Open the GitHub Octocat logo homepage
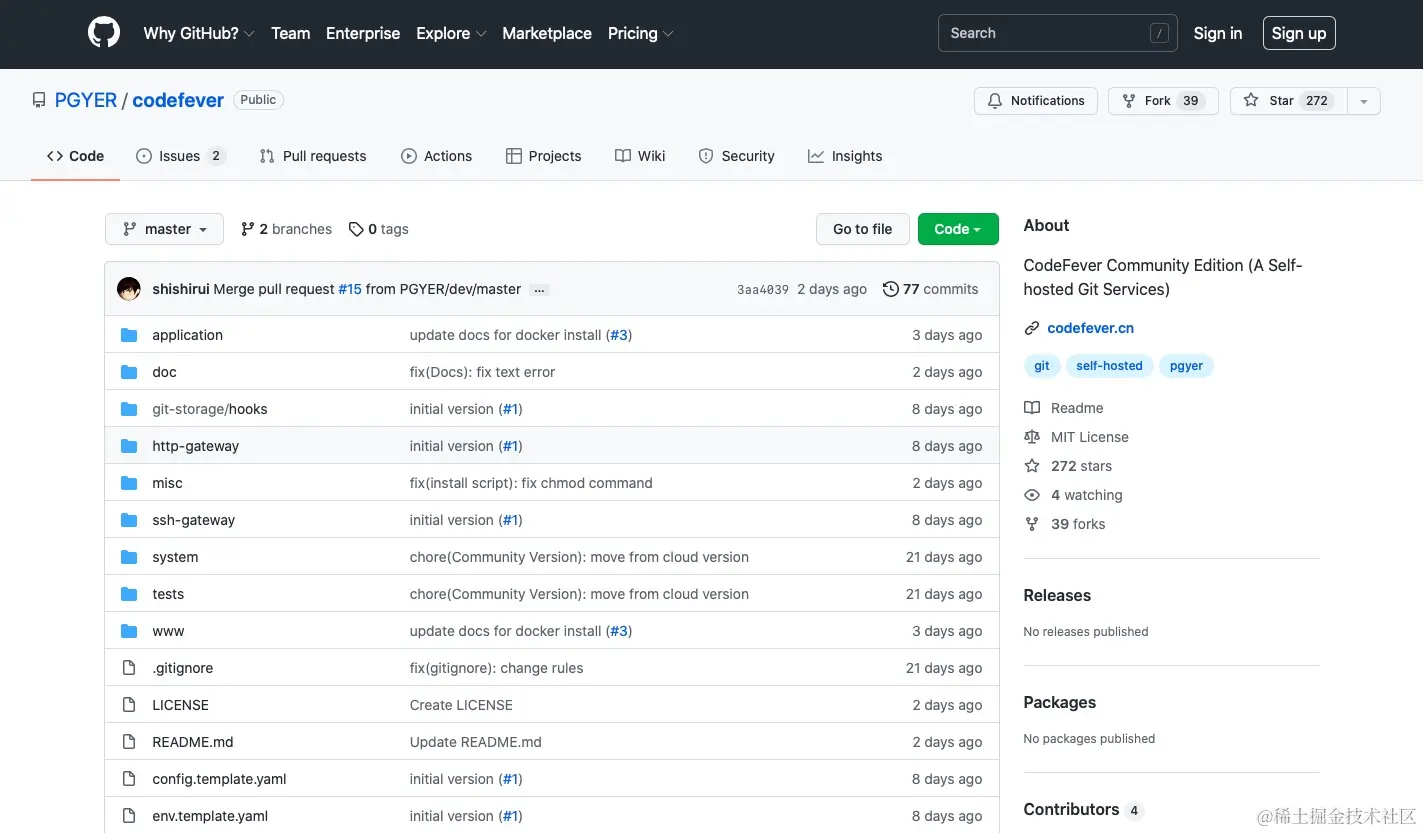 [104, 33]
